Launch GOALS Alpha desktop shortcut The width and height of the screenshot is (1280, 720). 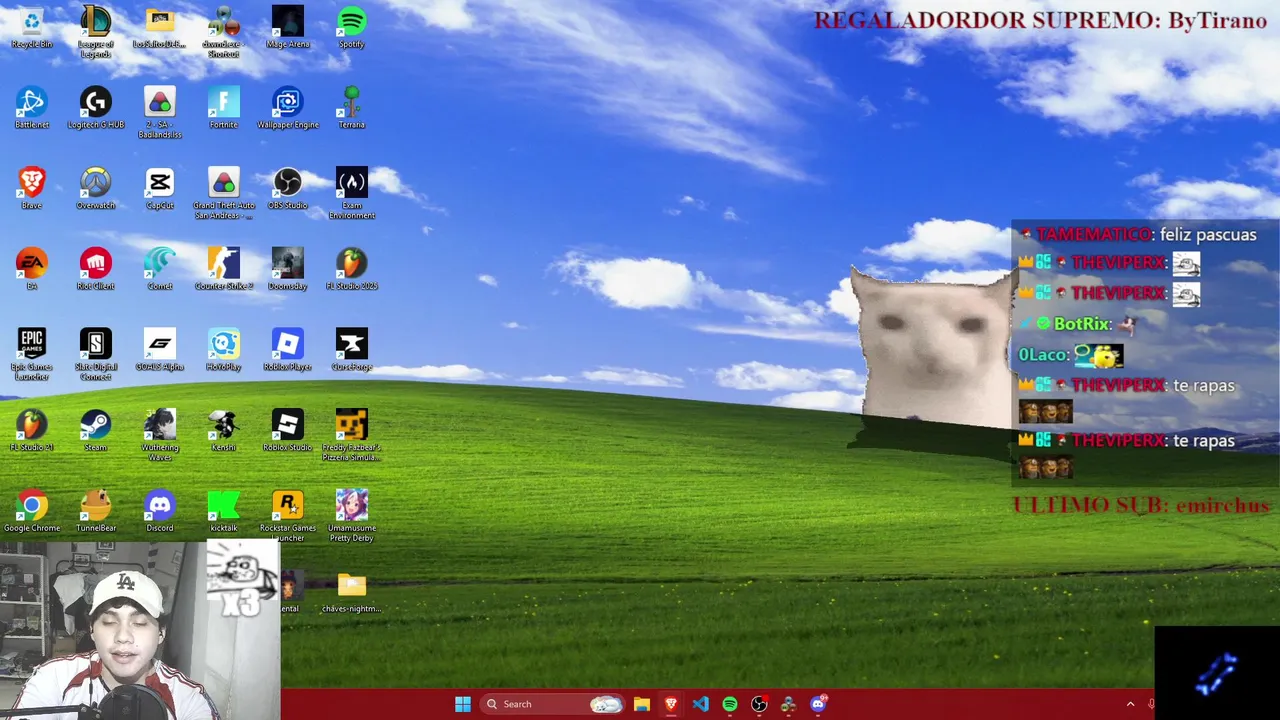pos(160,350)
